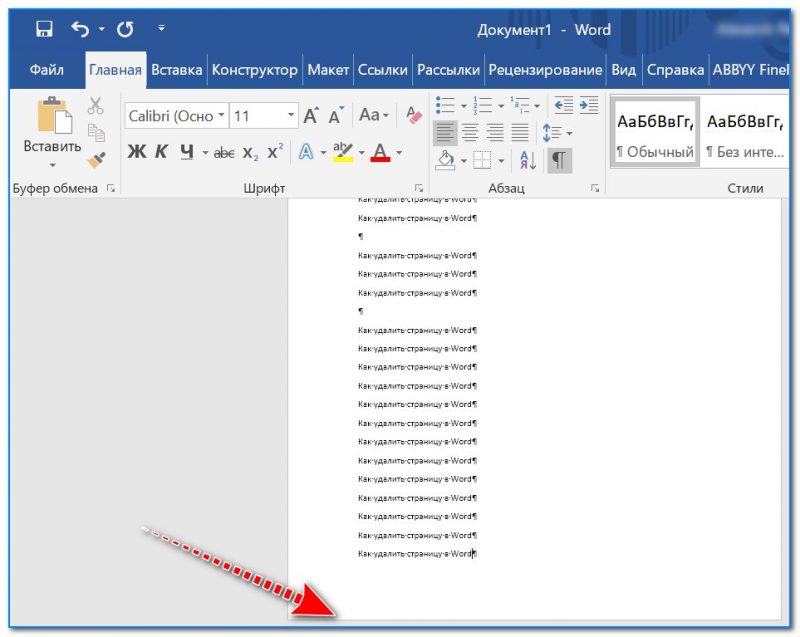Switch to the Вставка tab

[177, 70]
